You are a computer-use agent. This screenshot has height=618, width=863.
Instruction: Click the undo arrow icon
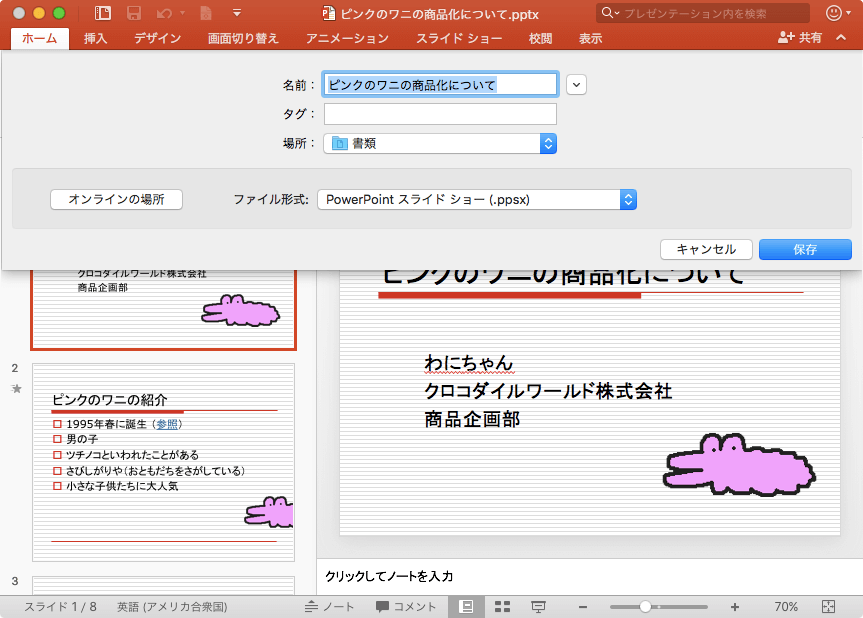[164, 13]
